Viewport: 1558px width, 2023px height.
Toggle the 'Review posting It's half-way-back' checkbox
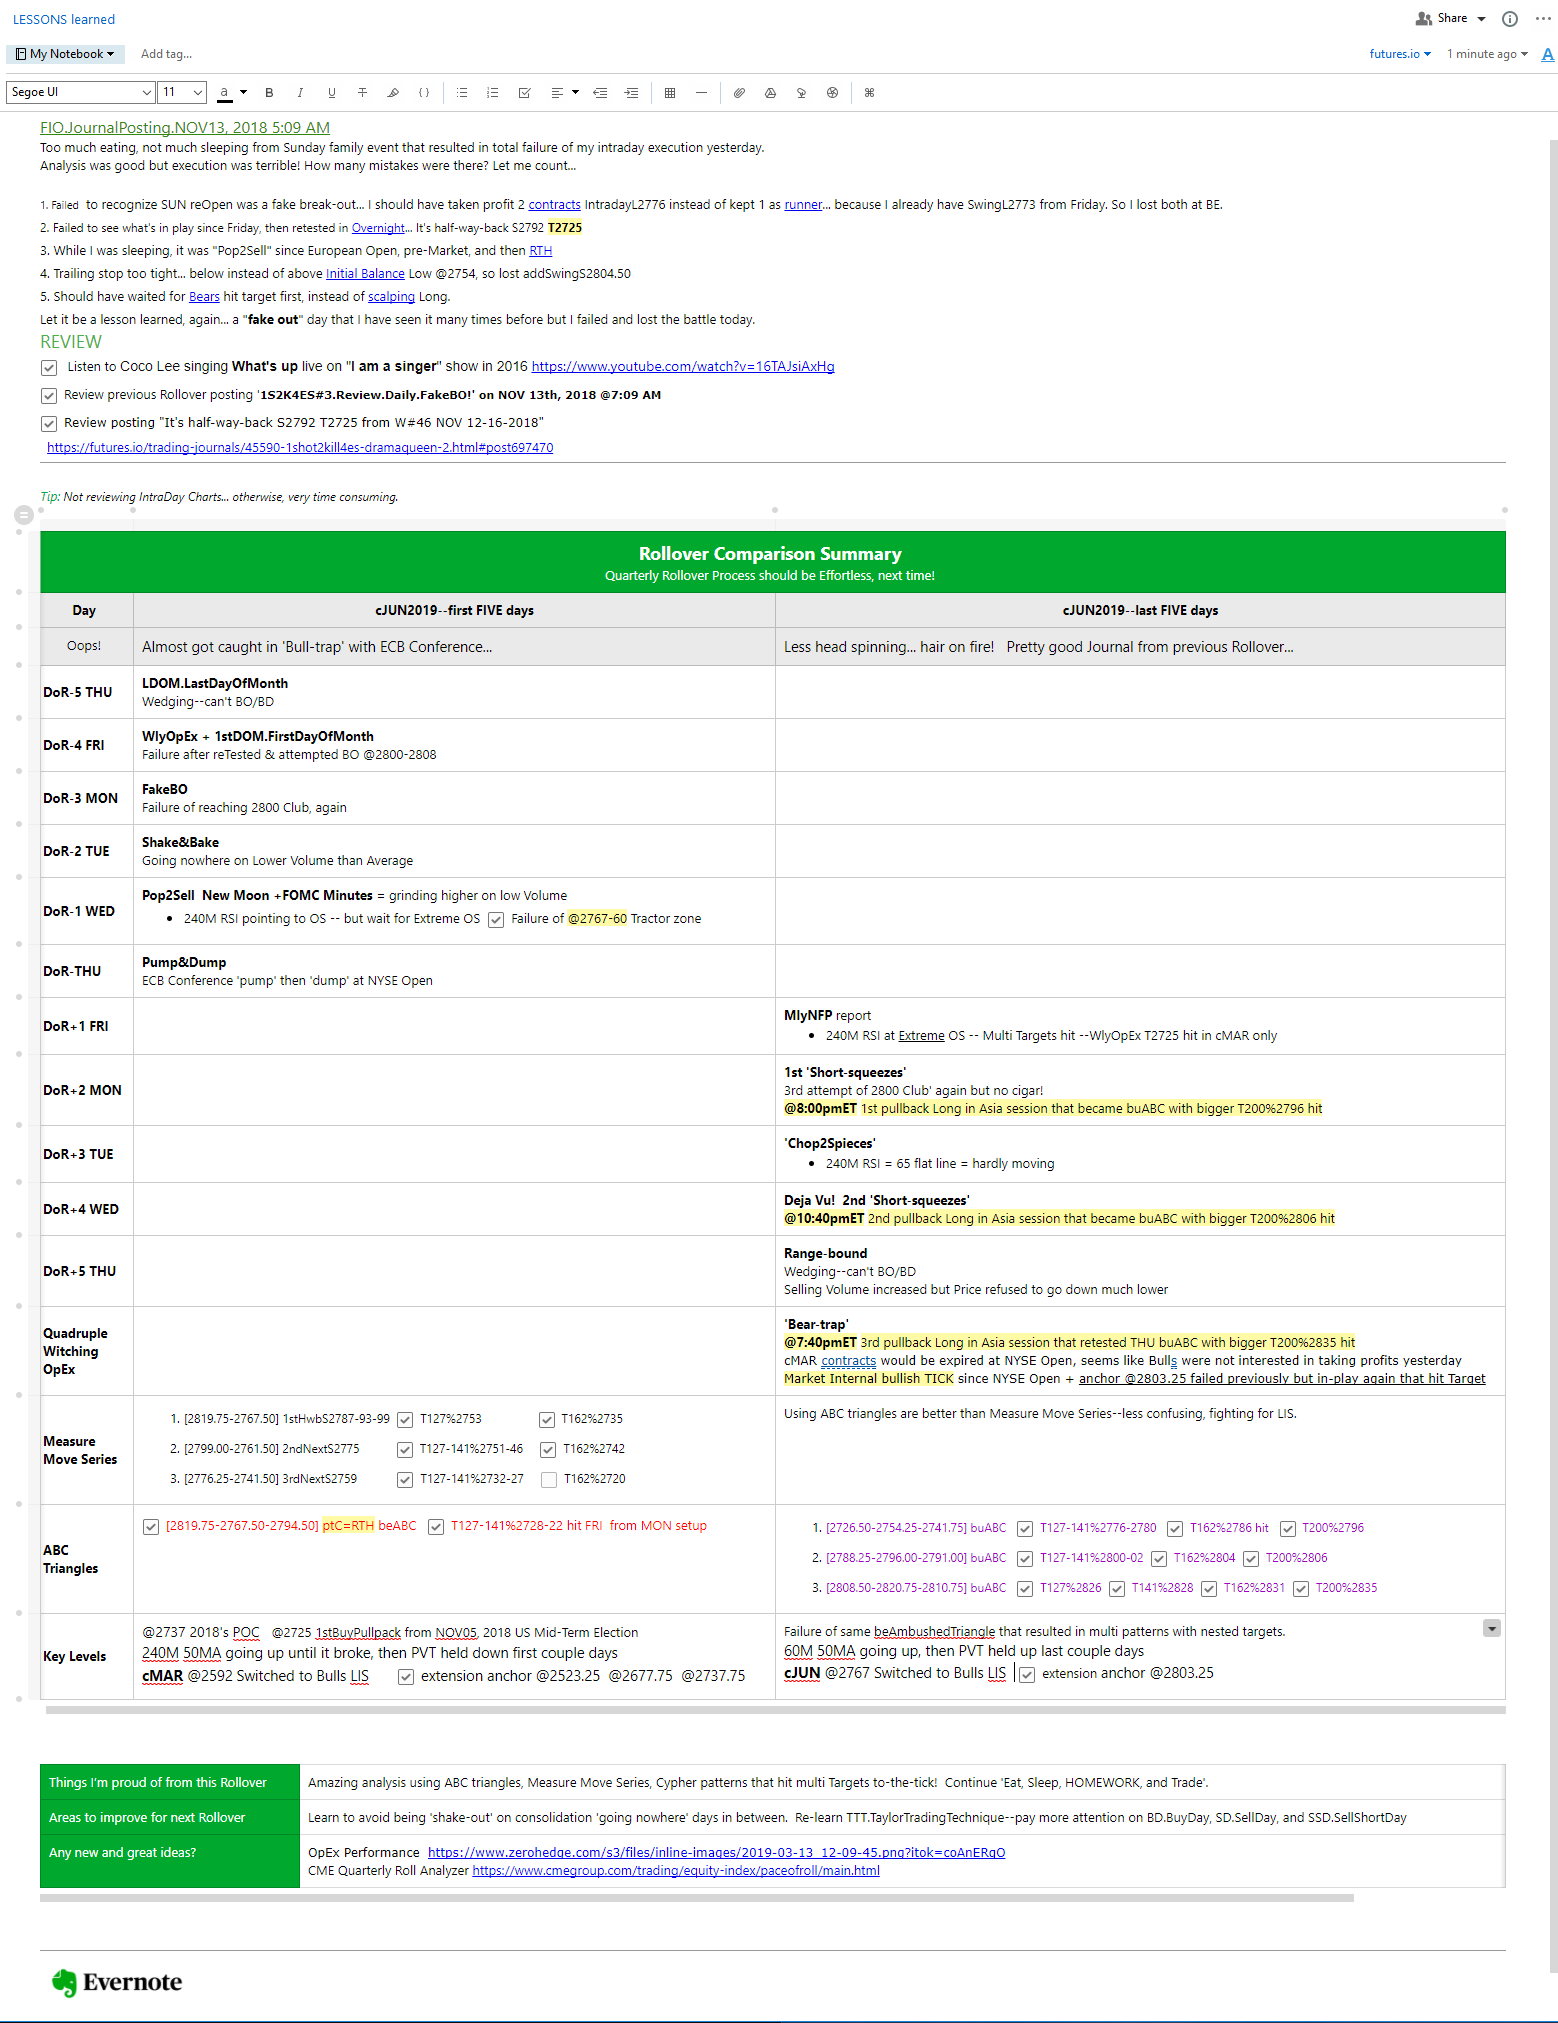pyautogui.click(x=49, y=424)
